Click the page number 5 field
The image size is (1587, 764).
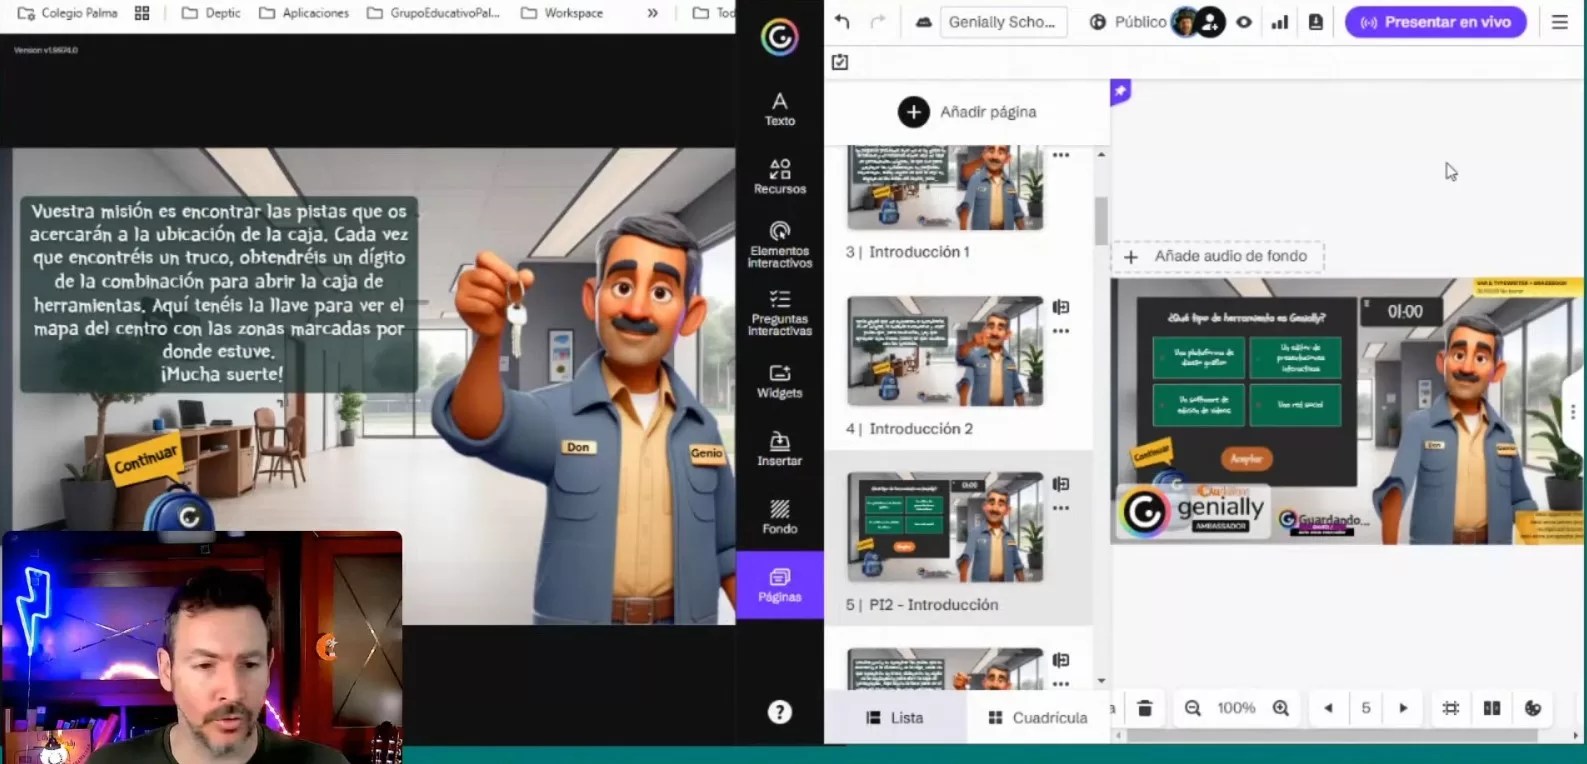[1366, 708]
